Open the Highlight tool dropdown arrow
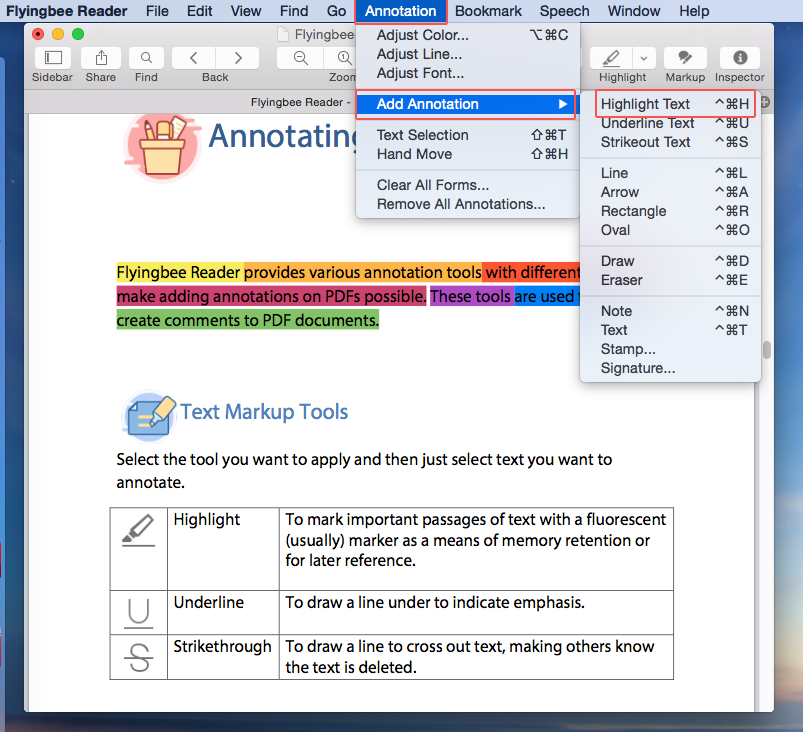 644,58
